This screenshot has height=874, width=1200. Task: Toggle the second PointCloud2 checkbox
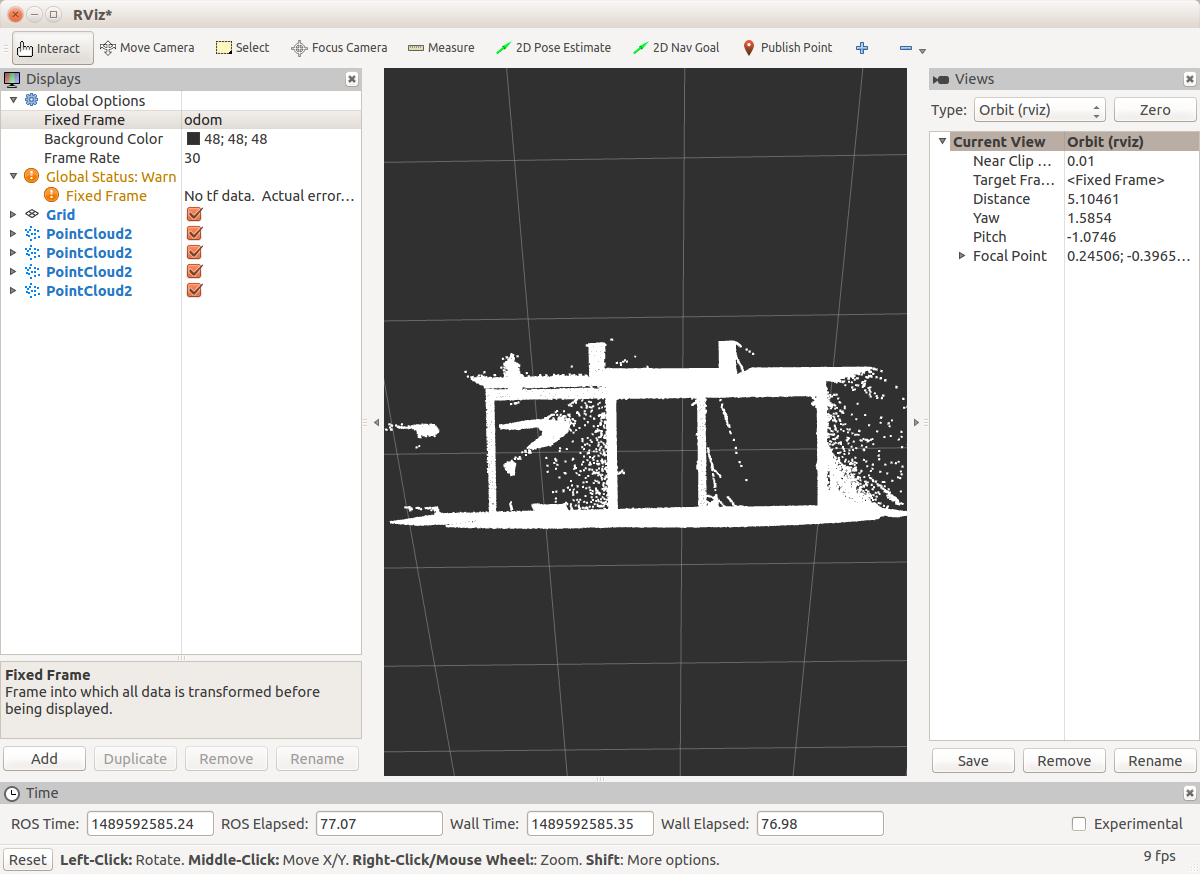coord(195,252)
